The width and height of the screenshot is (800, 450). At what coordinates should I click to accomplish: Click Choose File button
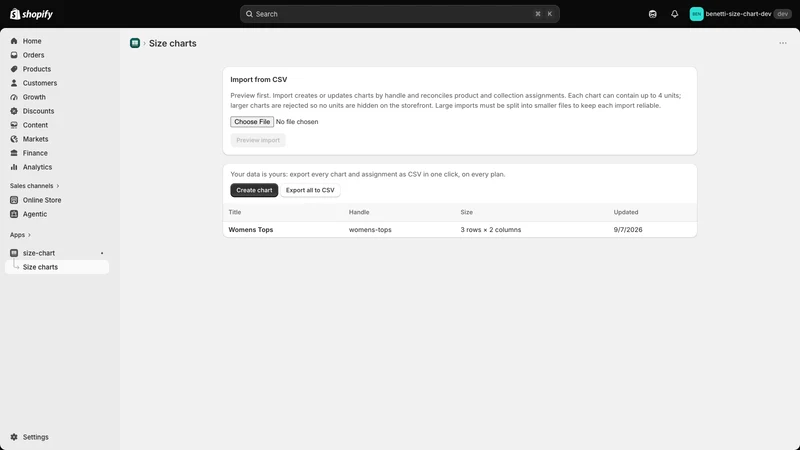(x=252, y=121)
